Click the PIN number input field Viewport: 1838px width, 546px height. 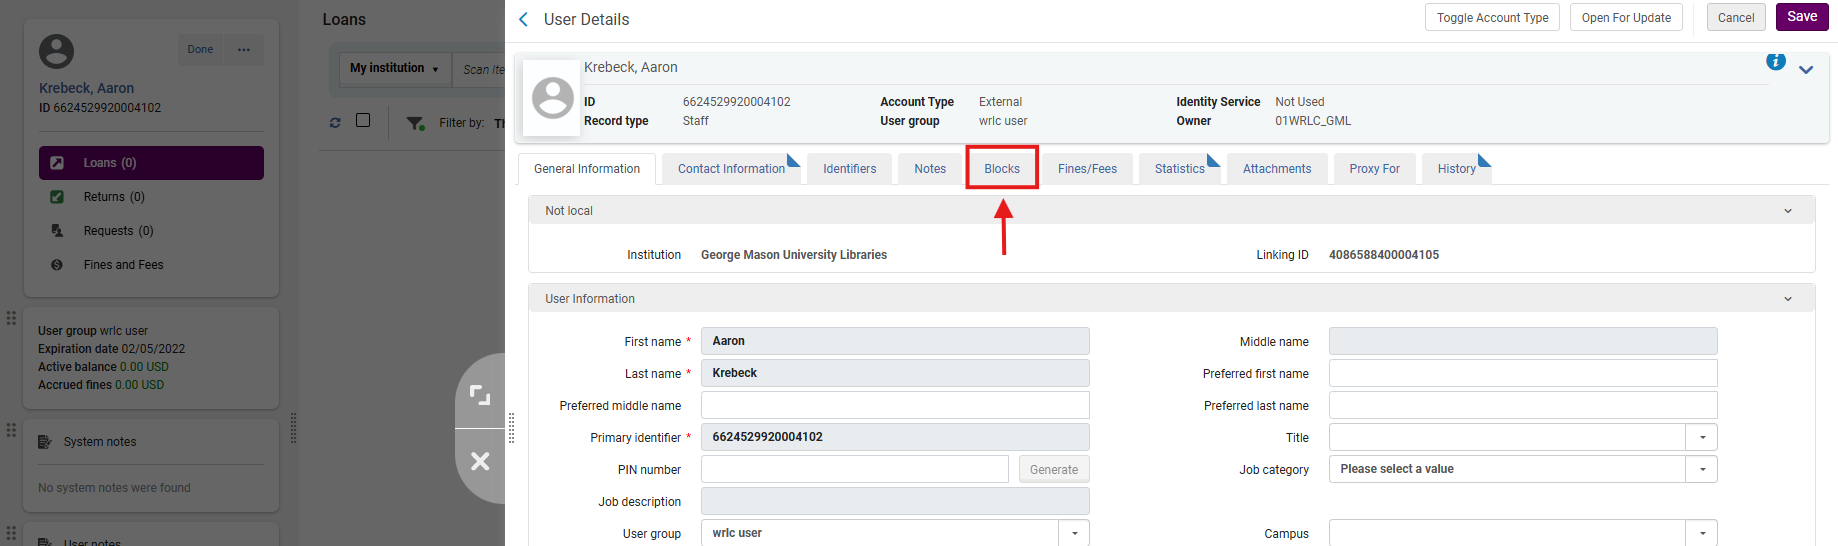[854, 469]
